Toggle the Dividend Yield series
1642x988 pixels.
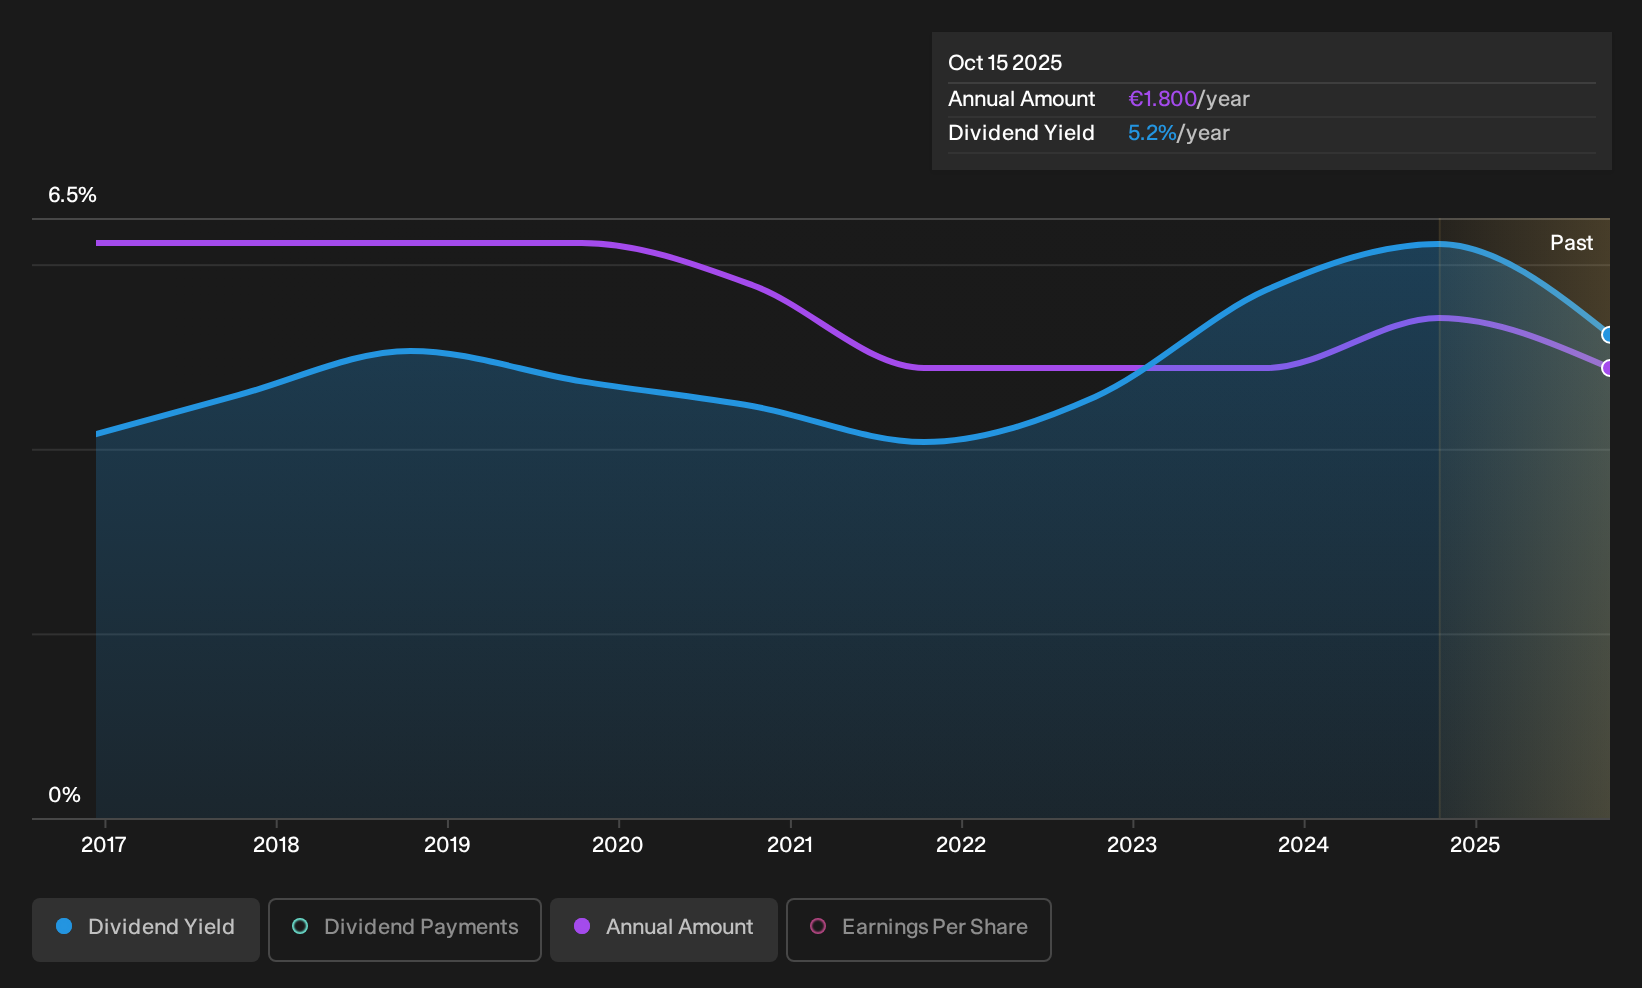tap(146, 929)
